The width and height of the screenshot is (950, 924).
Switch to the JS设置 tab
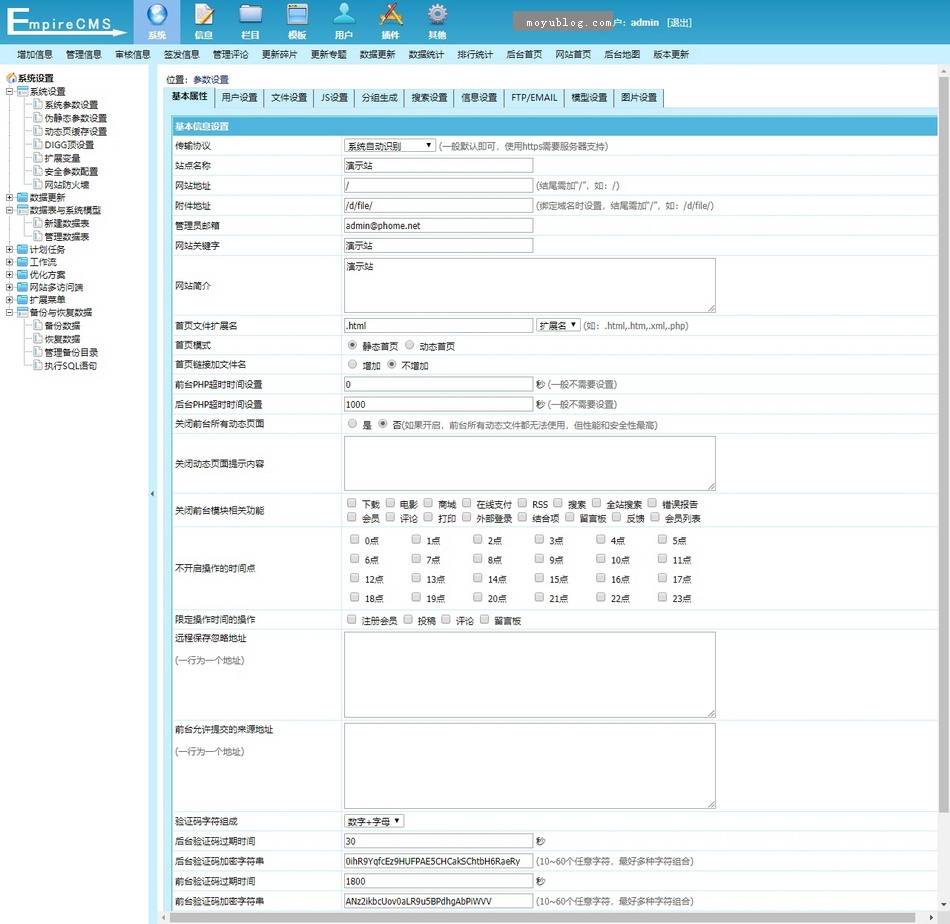(x=334, y=98)
